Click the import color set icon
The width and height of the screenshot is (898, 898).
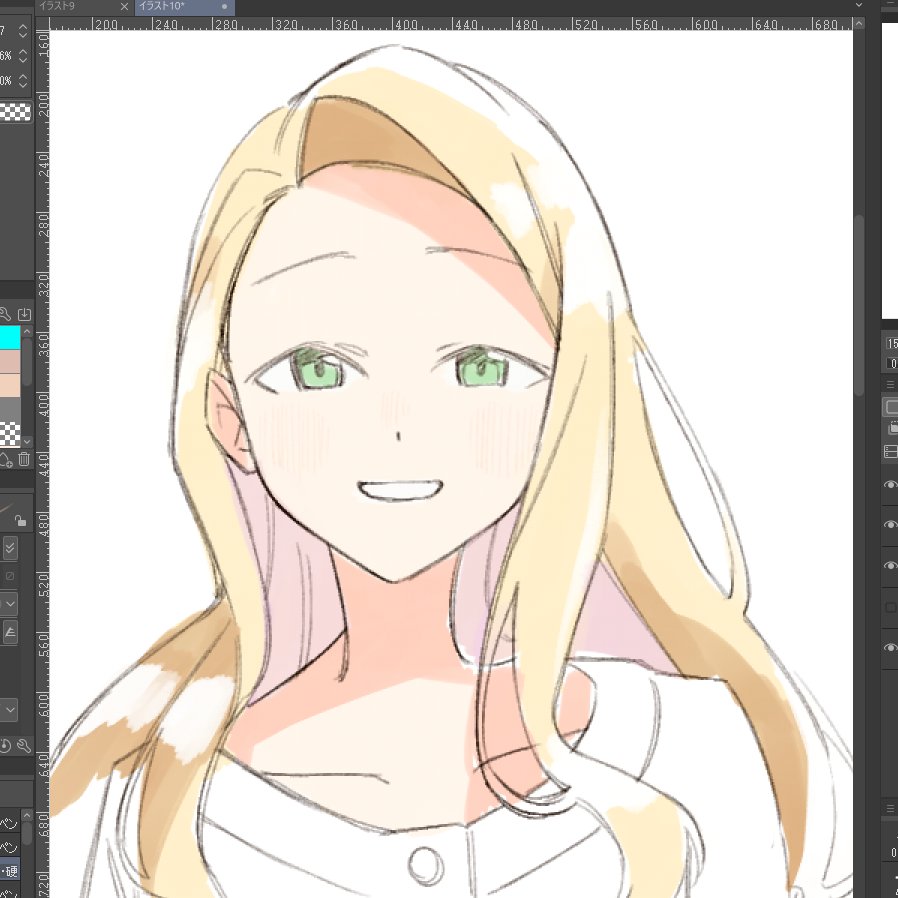(24, 314)
